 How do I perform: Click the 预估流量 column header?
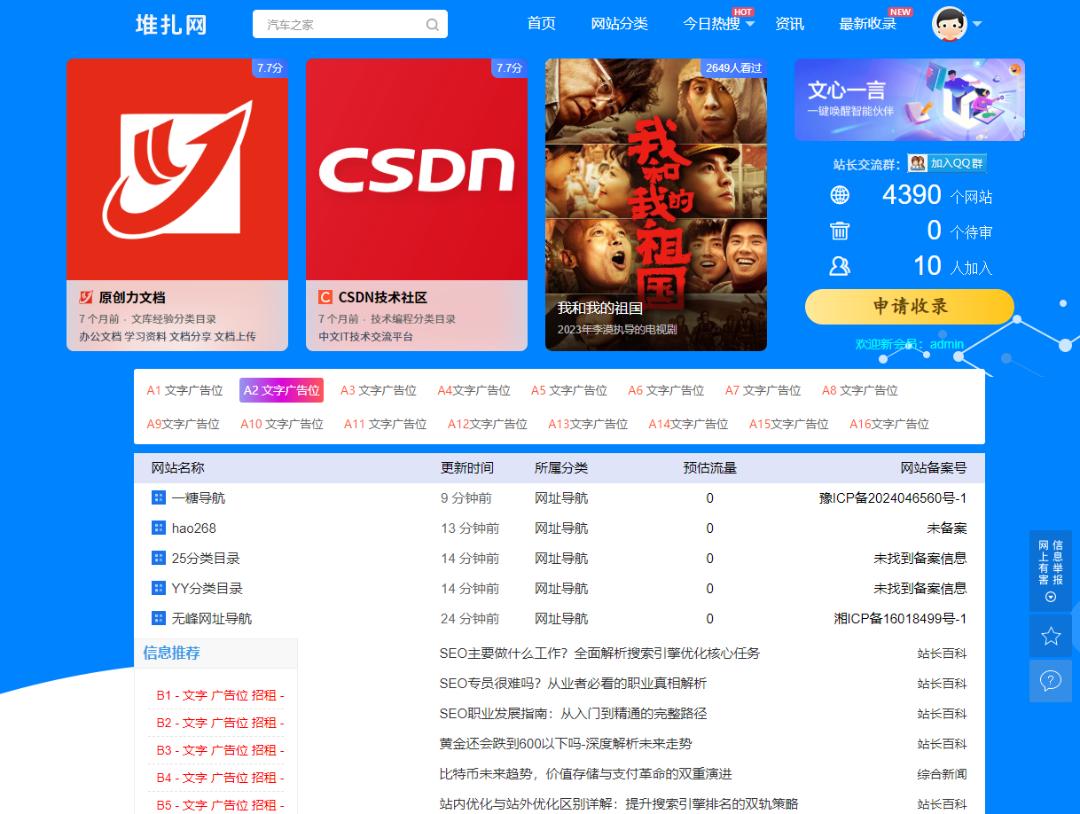[x=709, y=468]
